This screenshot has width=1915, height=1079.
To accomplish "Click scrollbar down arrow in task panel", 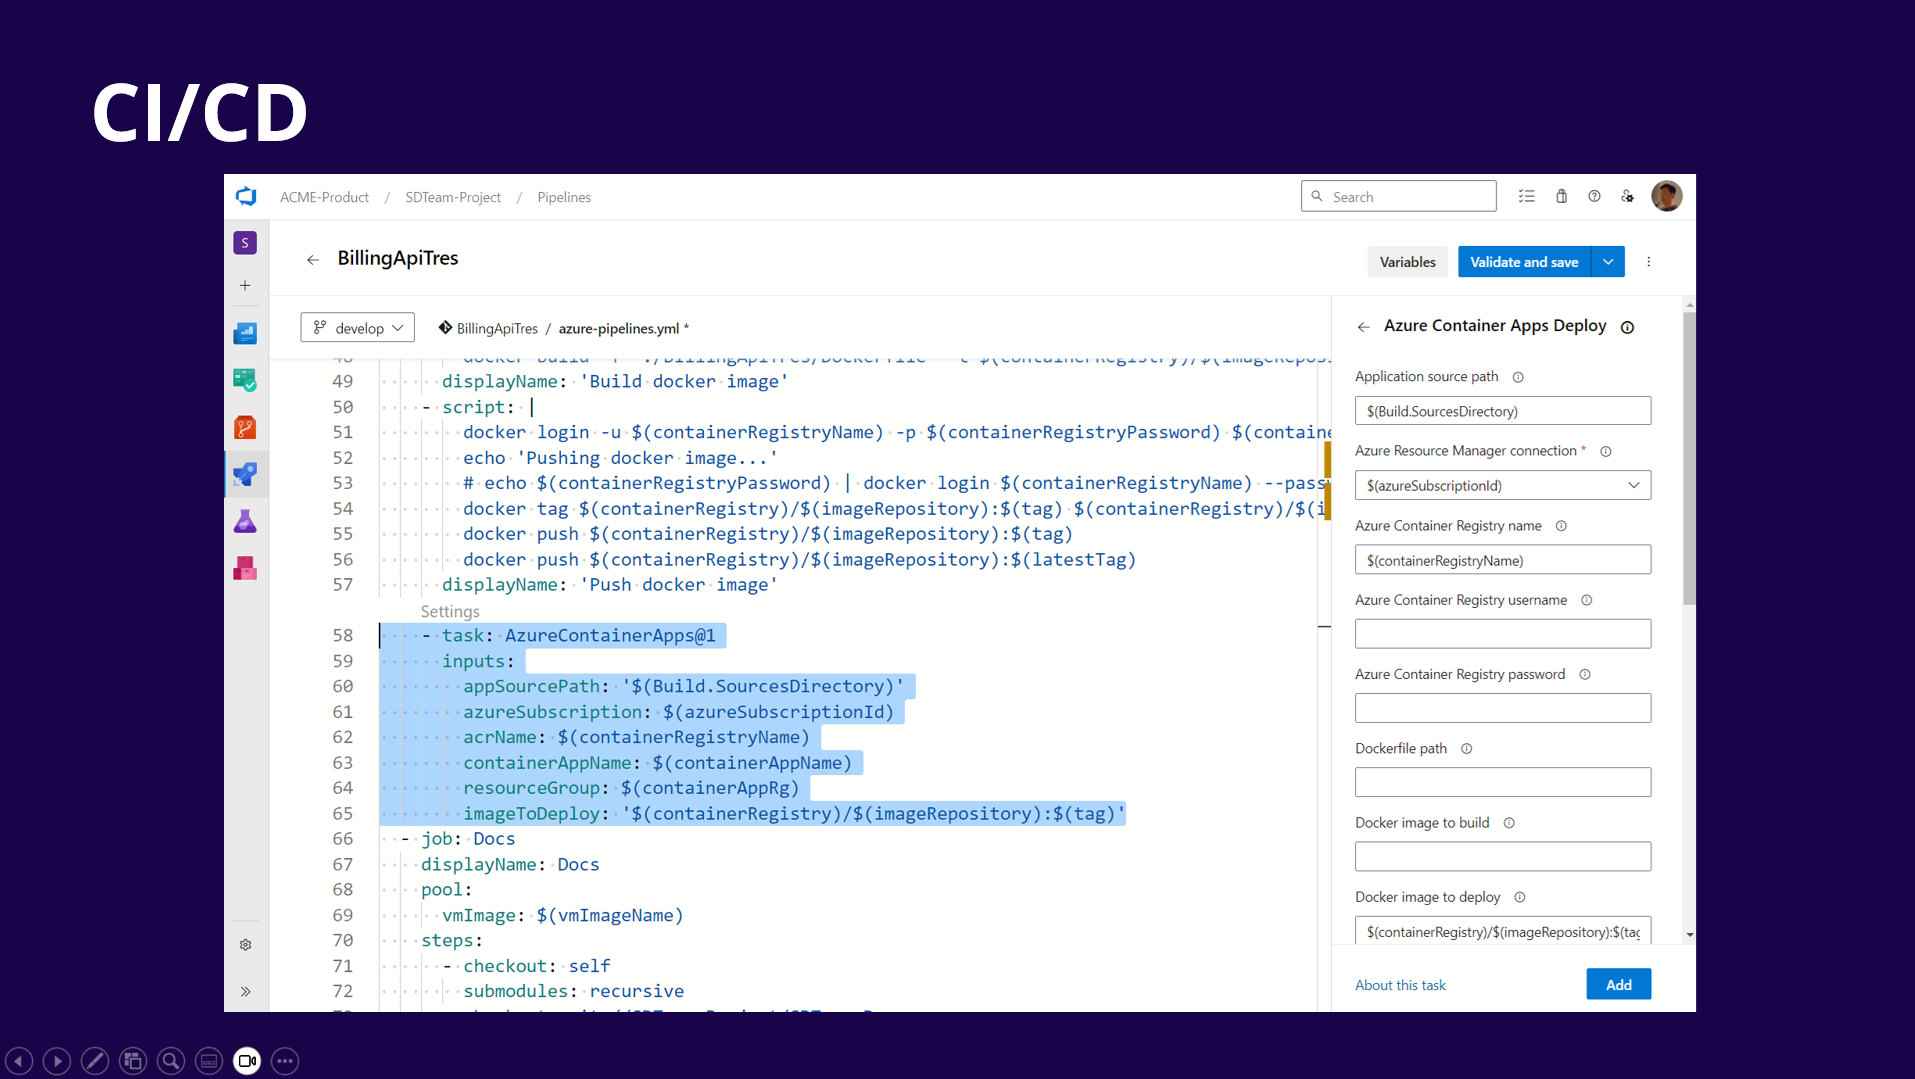I will (1689, 935).
